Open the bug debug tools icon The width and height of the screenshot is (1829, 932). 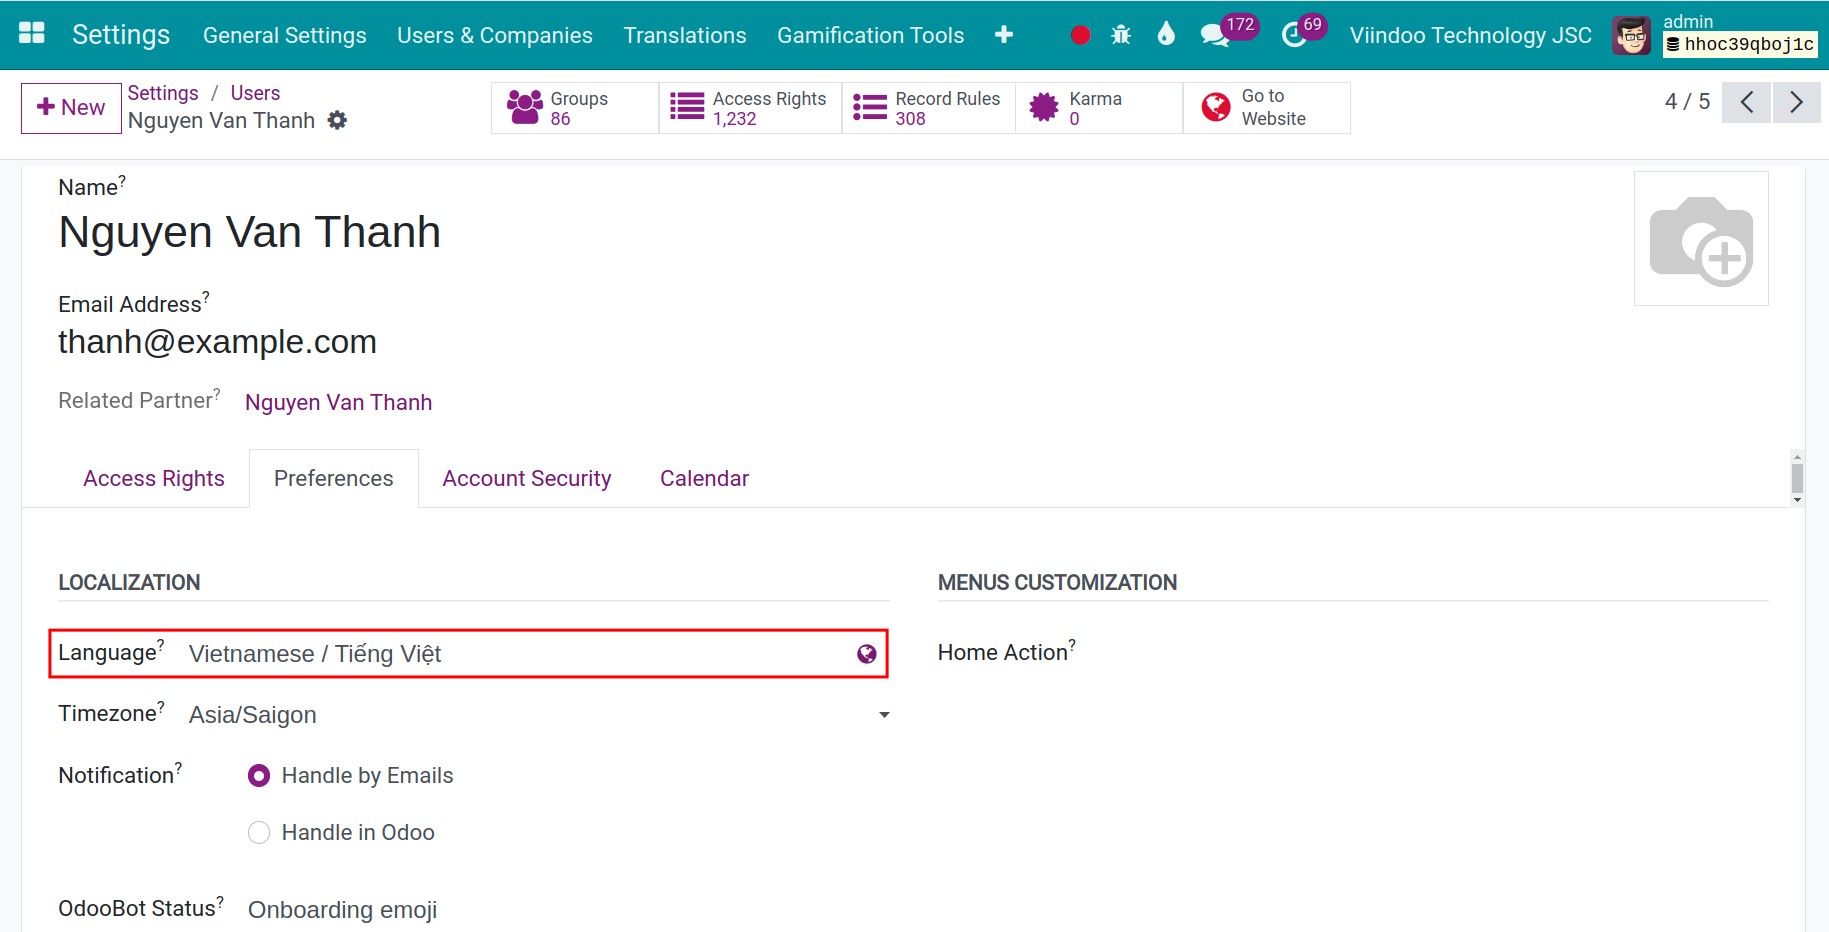click(1121, 35)
